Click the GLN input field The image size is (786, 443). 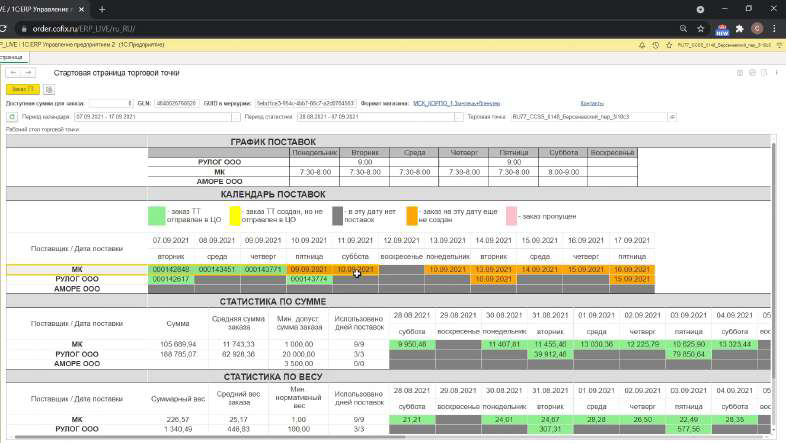point(177,103)
